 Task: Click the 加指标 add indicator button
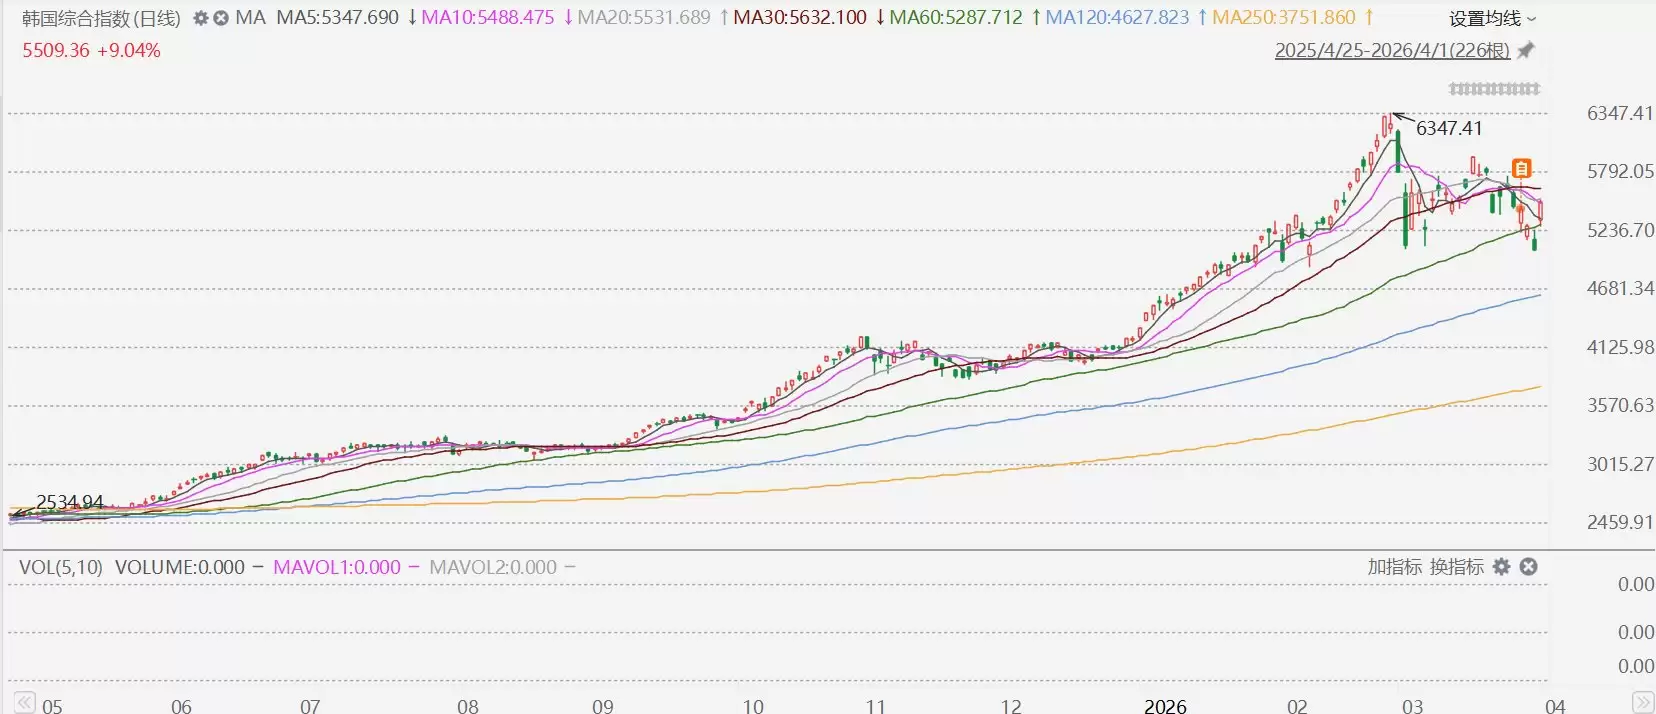click(x=1394, y=567)
